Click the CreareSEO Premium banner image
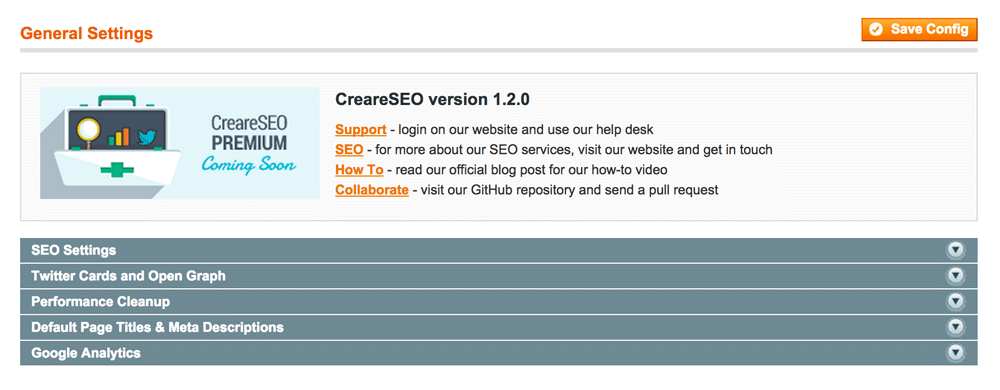 point(180,143)
